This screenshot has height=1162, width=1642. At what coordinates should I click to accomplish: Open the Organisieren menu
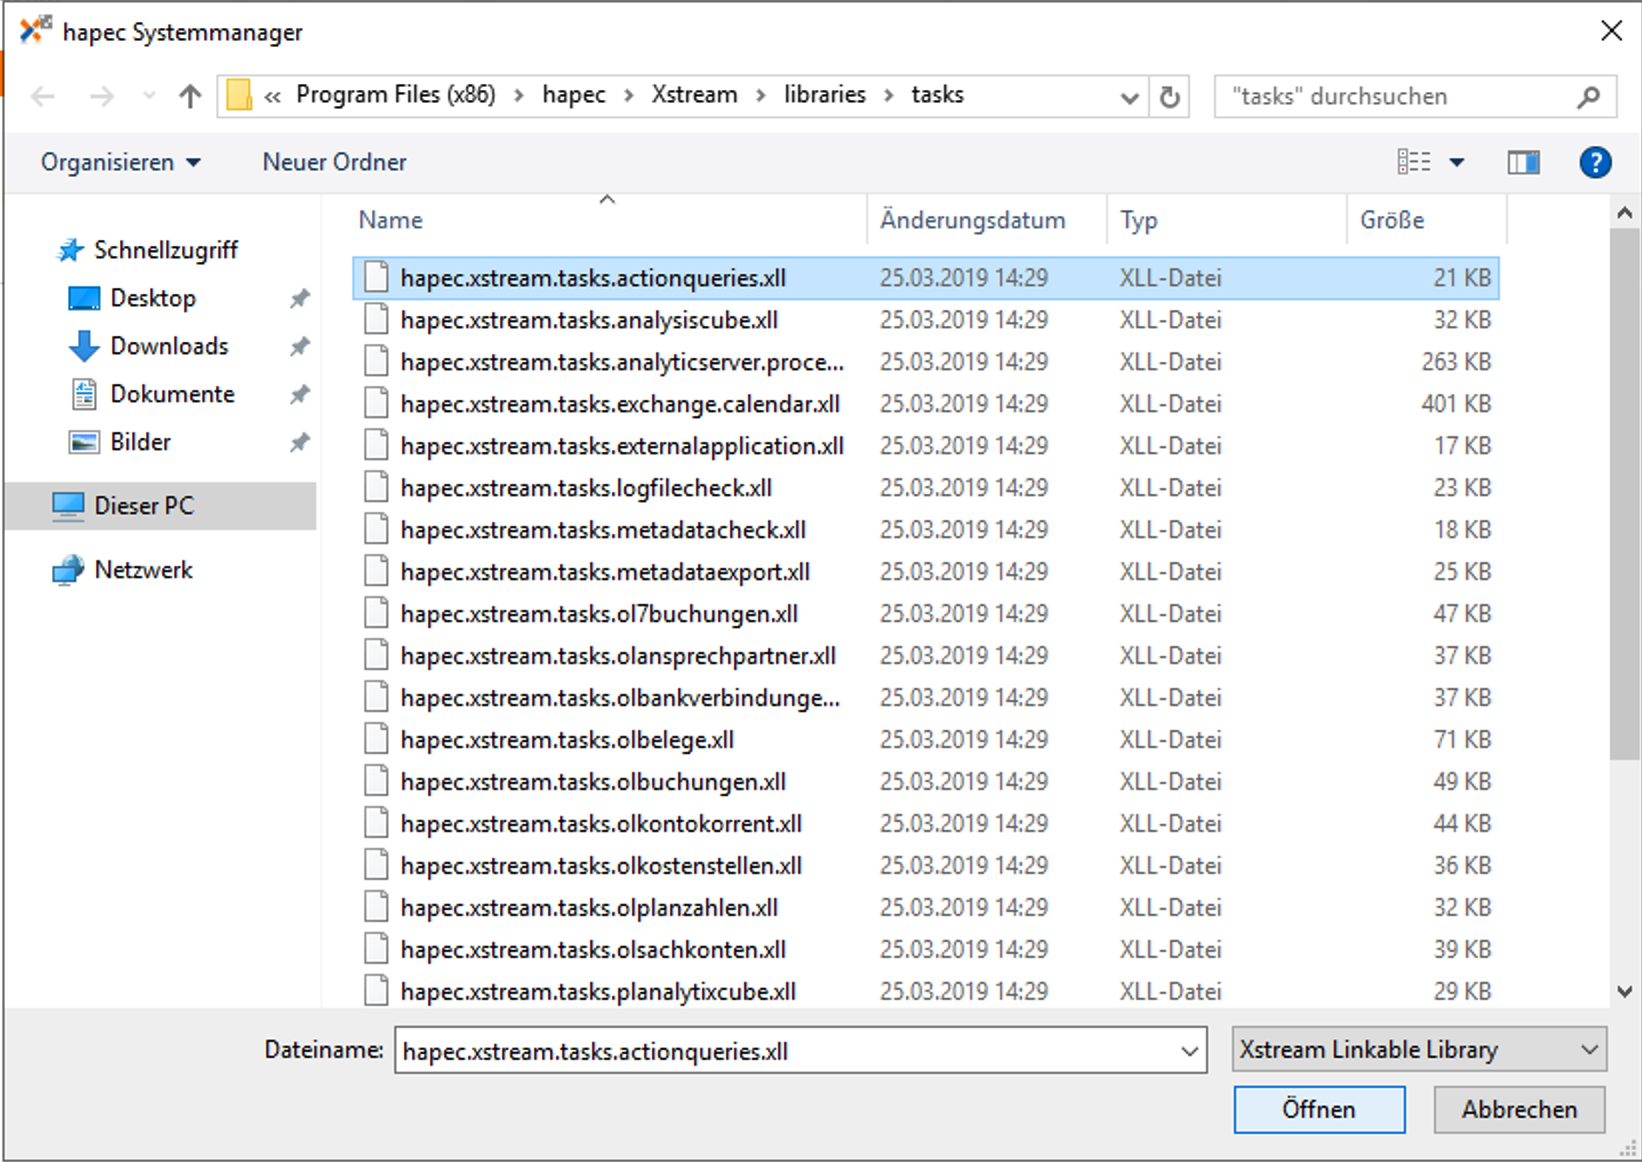(x=120, y=162)
